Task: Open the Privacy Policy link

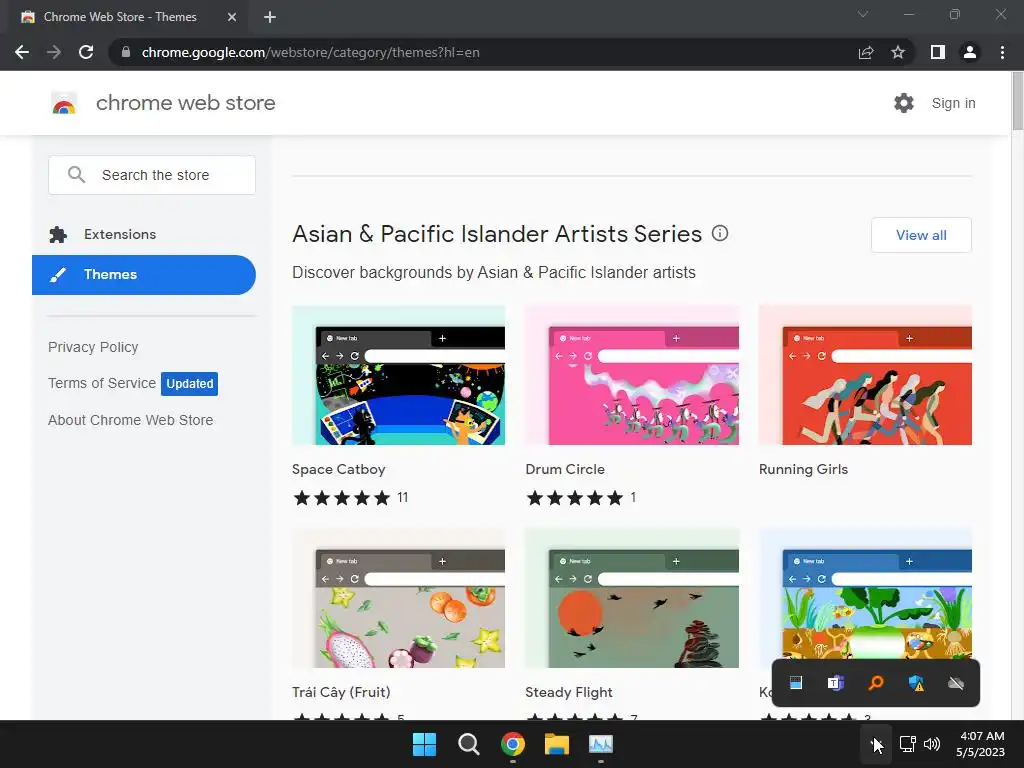Action: click(x=93, y=347)
